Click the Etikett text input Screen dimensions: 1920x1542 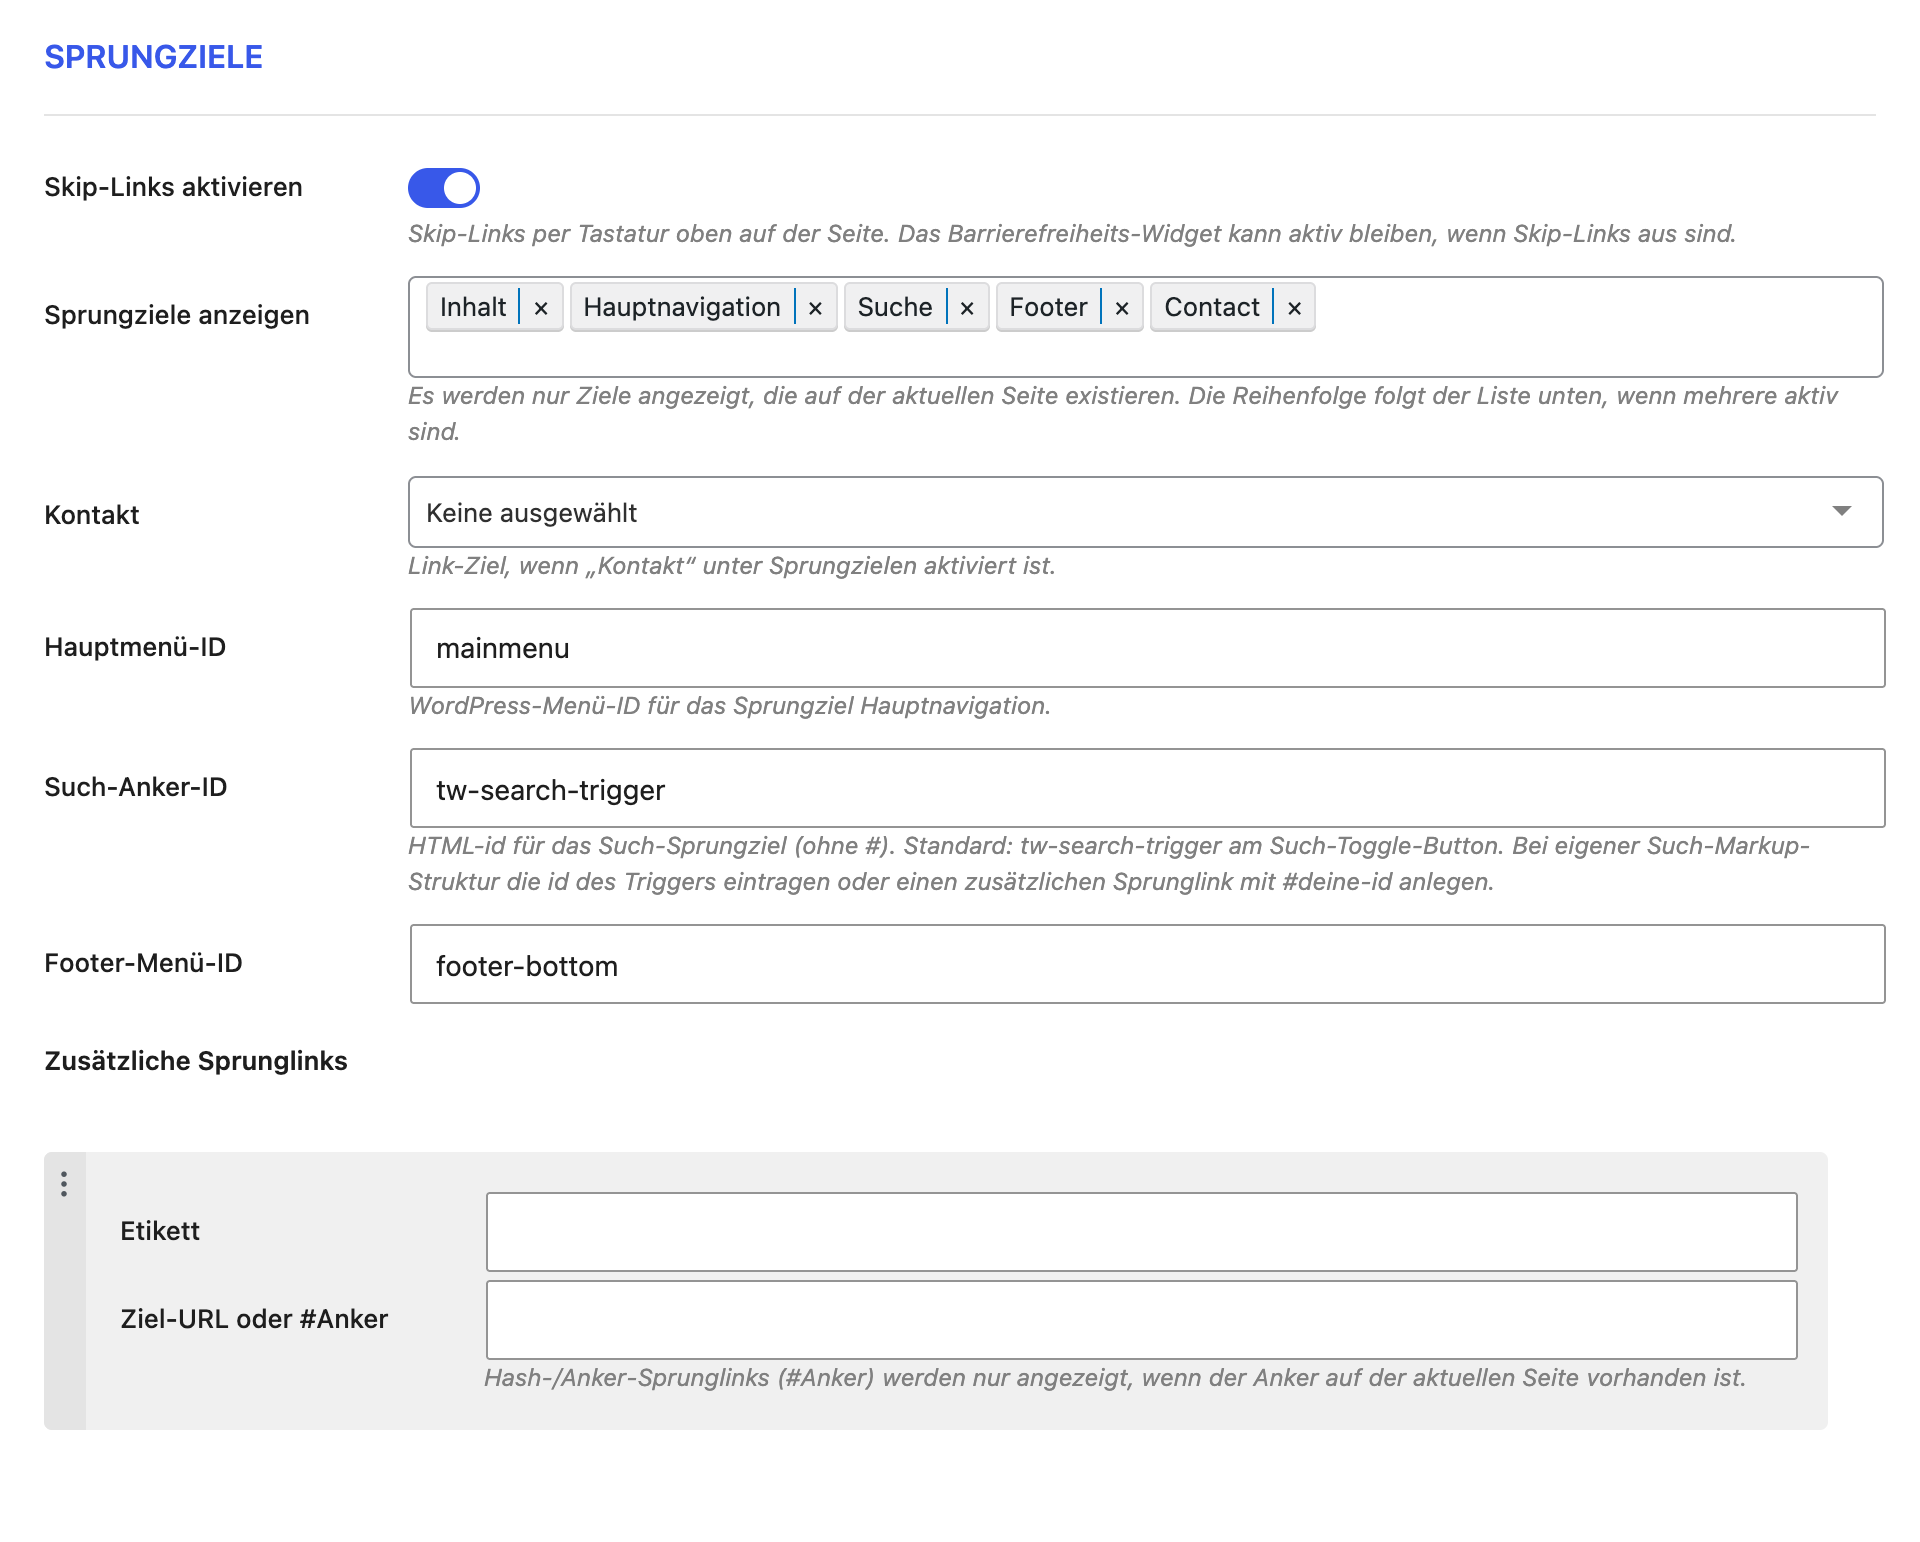pos(1141,1232)
